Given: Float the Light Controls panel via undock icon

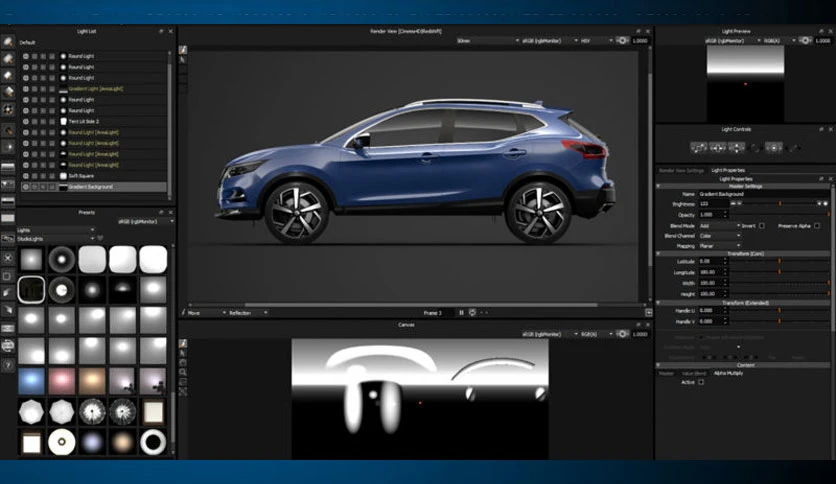Looking at the screenshot, I should pos(821,130).
